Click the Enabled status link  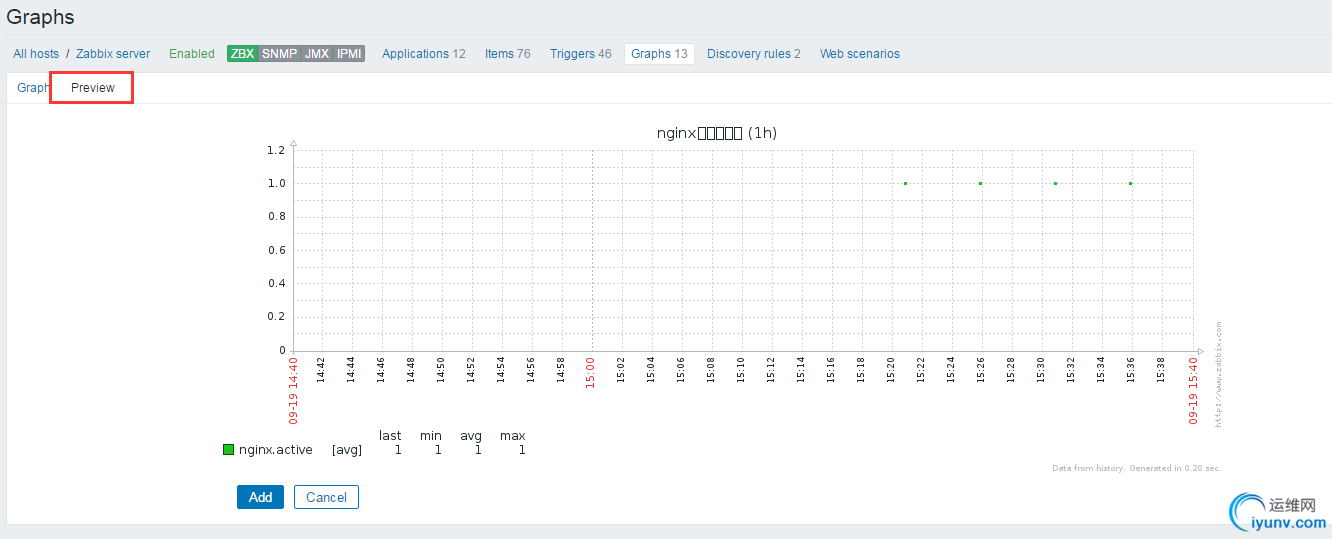click(x=192, y=54)
